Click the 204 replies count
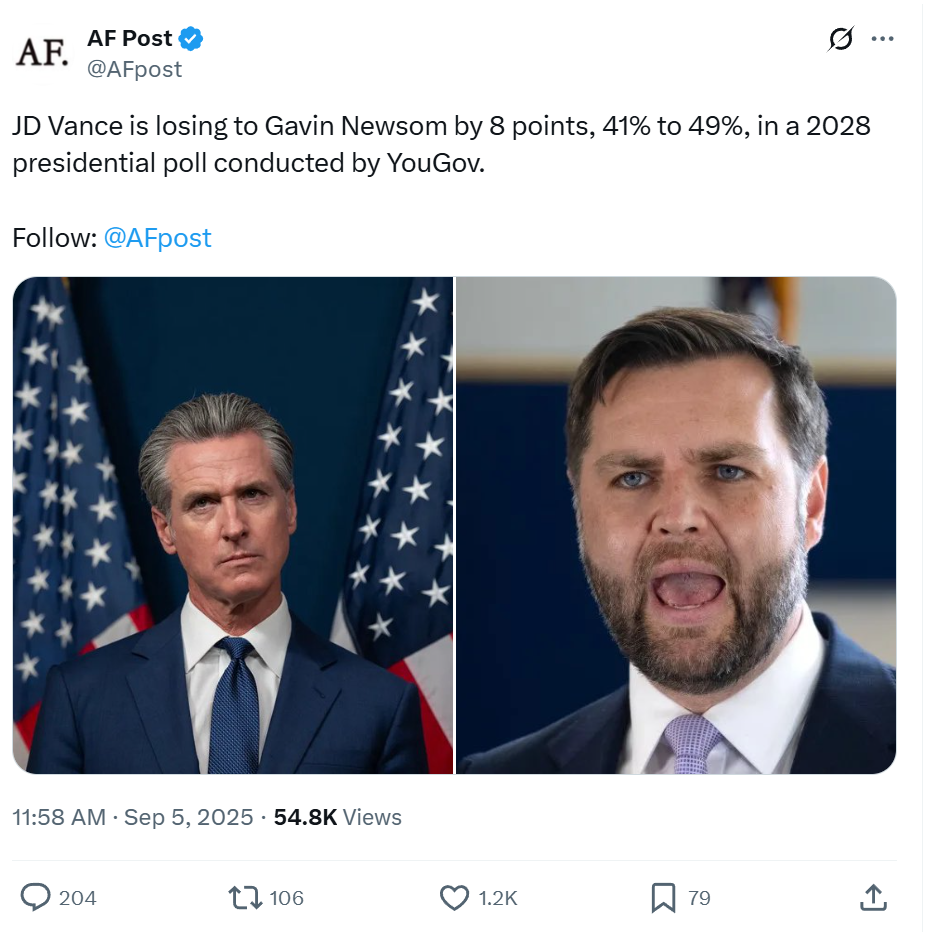The width and height of the screenshot is (939, 932). pos(78,898)
